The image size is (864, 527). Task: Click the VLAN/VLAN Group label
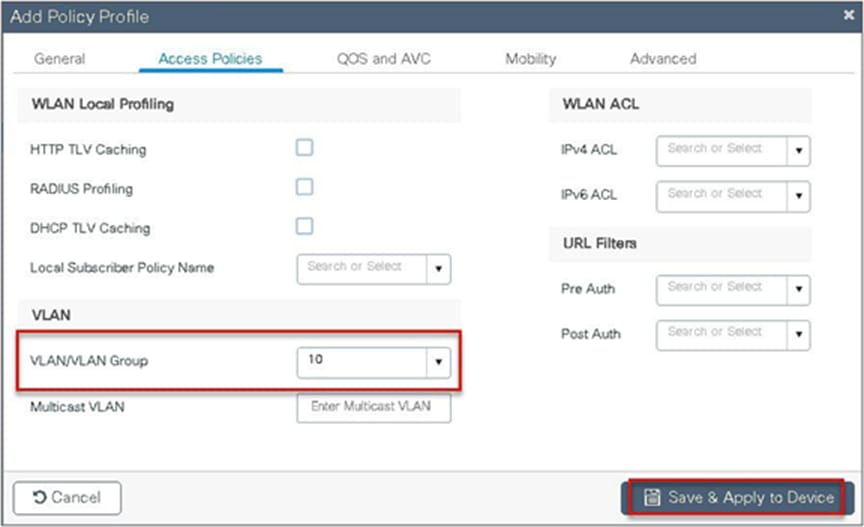pyautogui.click(x=89, y=361)
